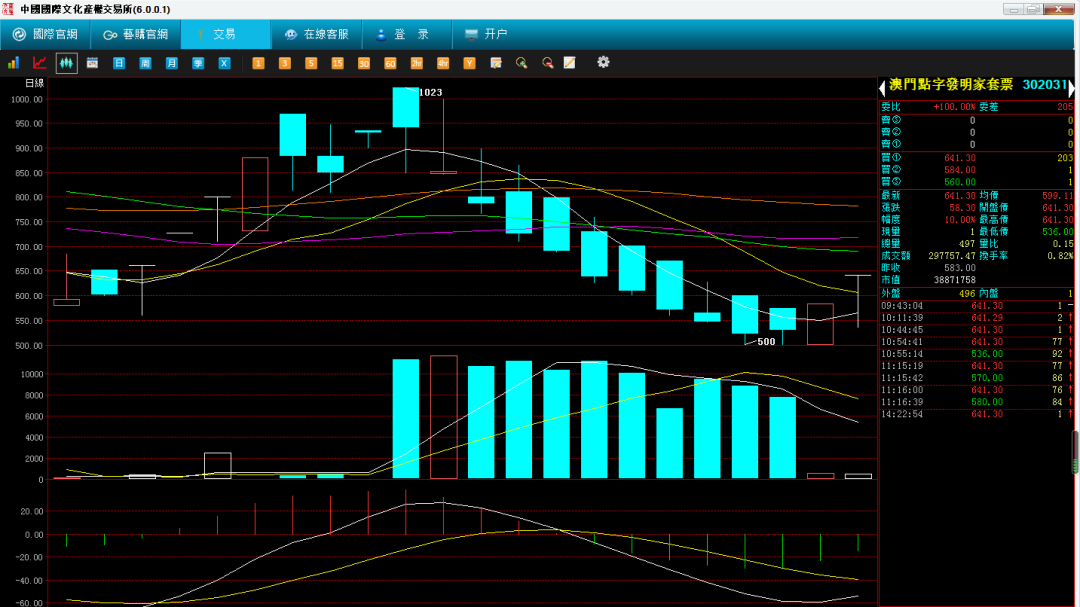
Task: Select the 5-minute chart icon
Action: point(311,63)
